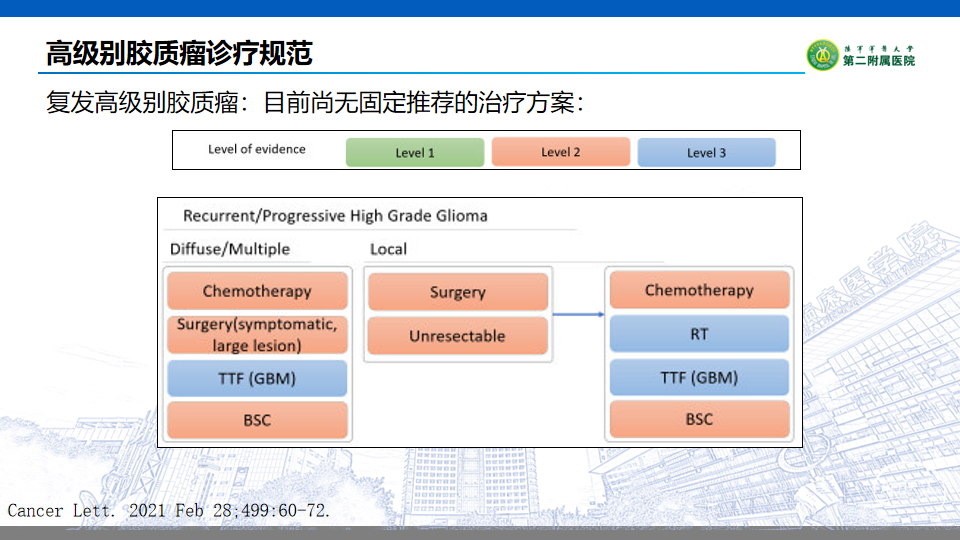Select BSC box under Diffuse/Multiple
The image size is (960, 540).
tap(257, 420)
